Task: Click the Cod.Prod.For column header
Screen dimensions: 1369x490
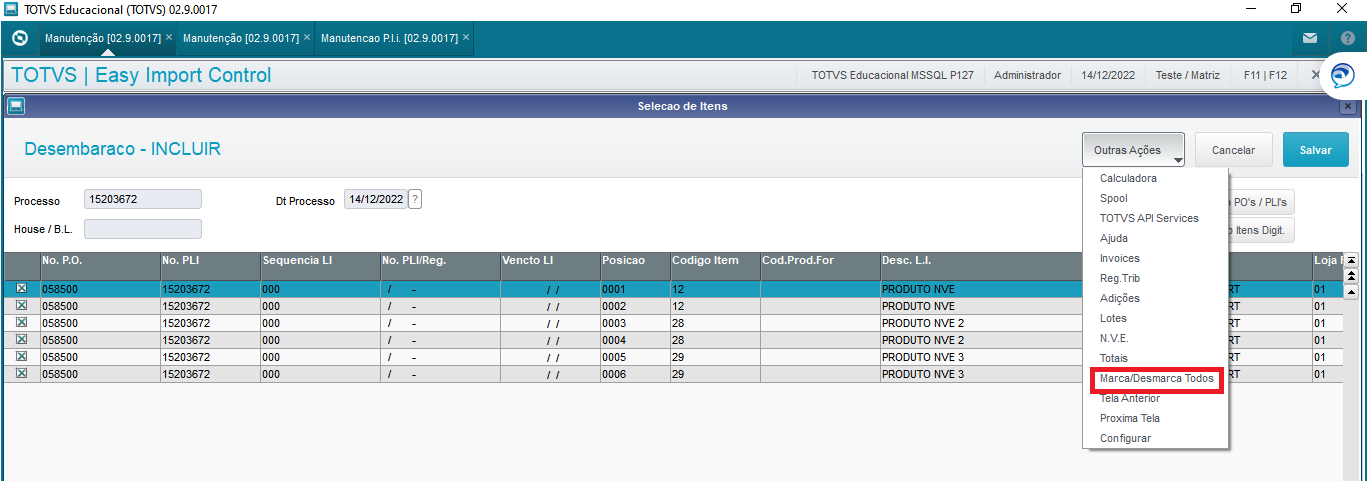Action: (x=820, y=266)
